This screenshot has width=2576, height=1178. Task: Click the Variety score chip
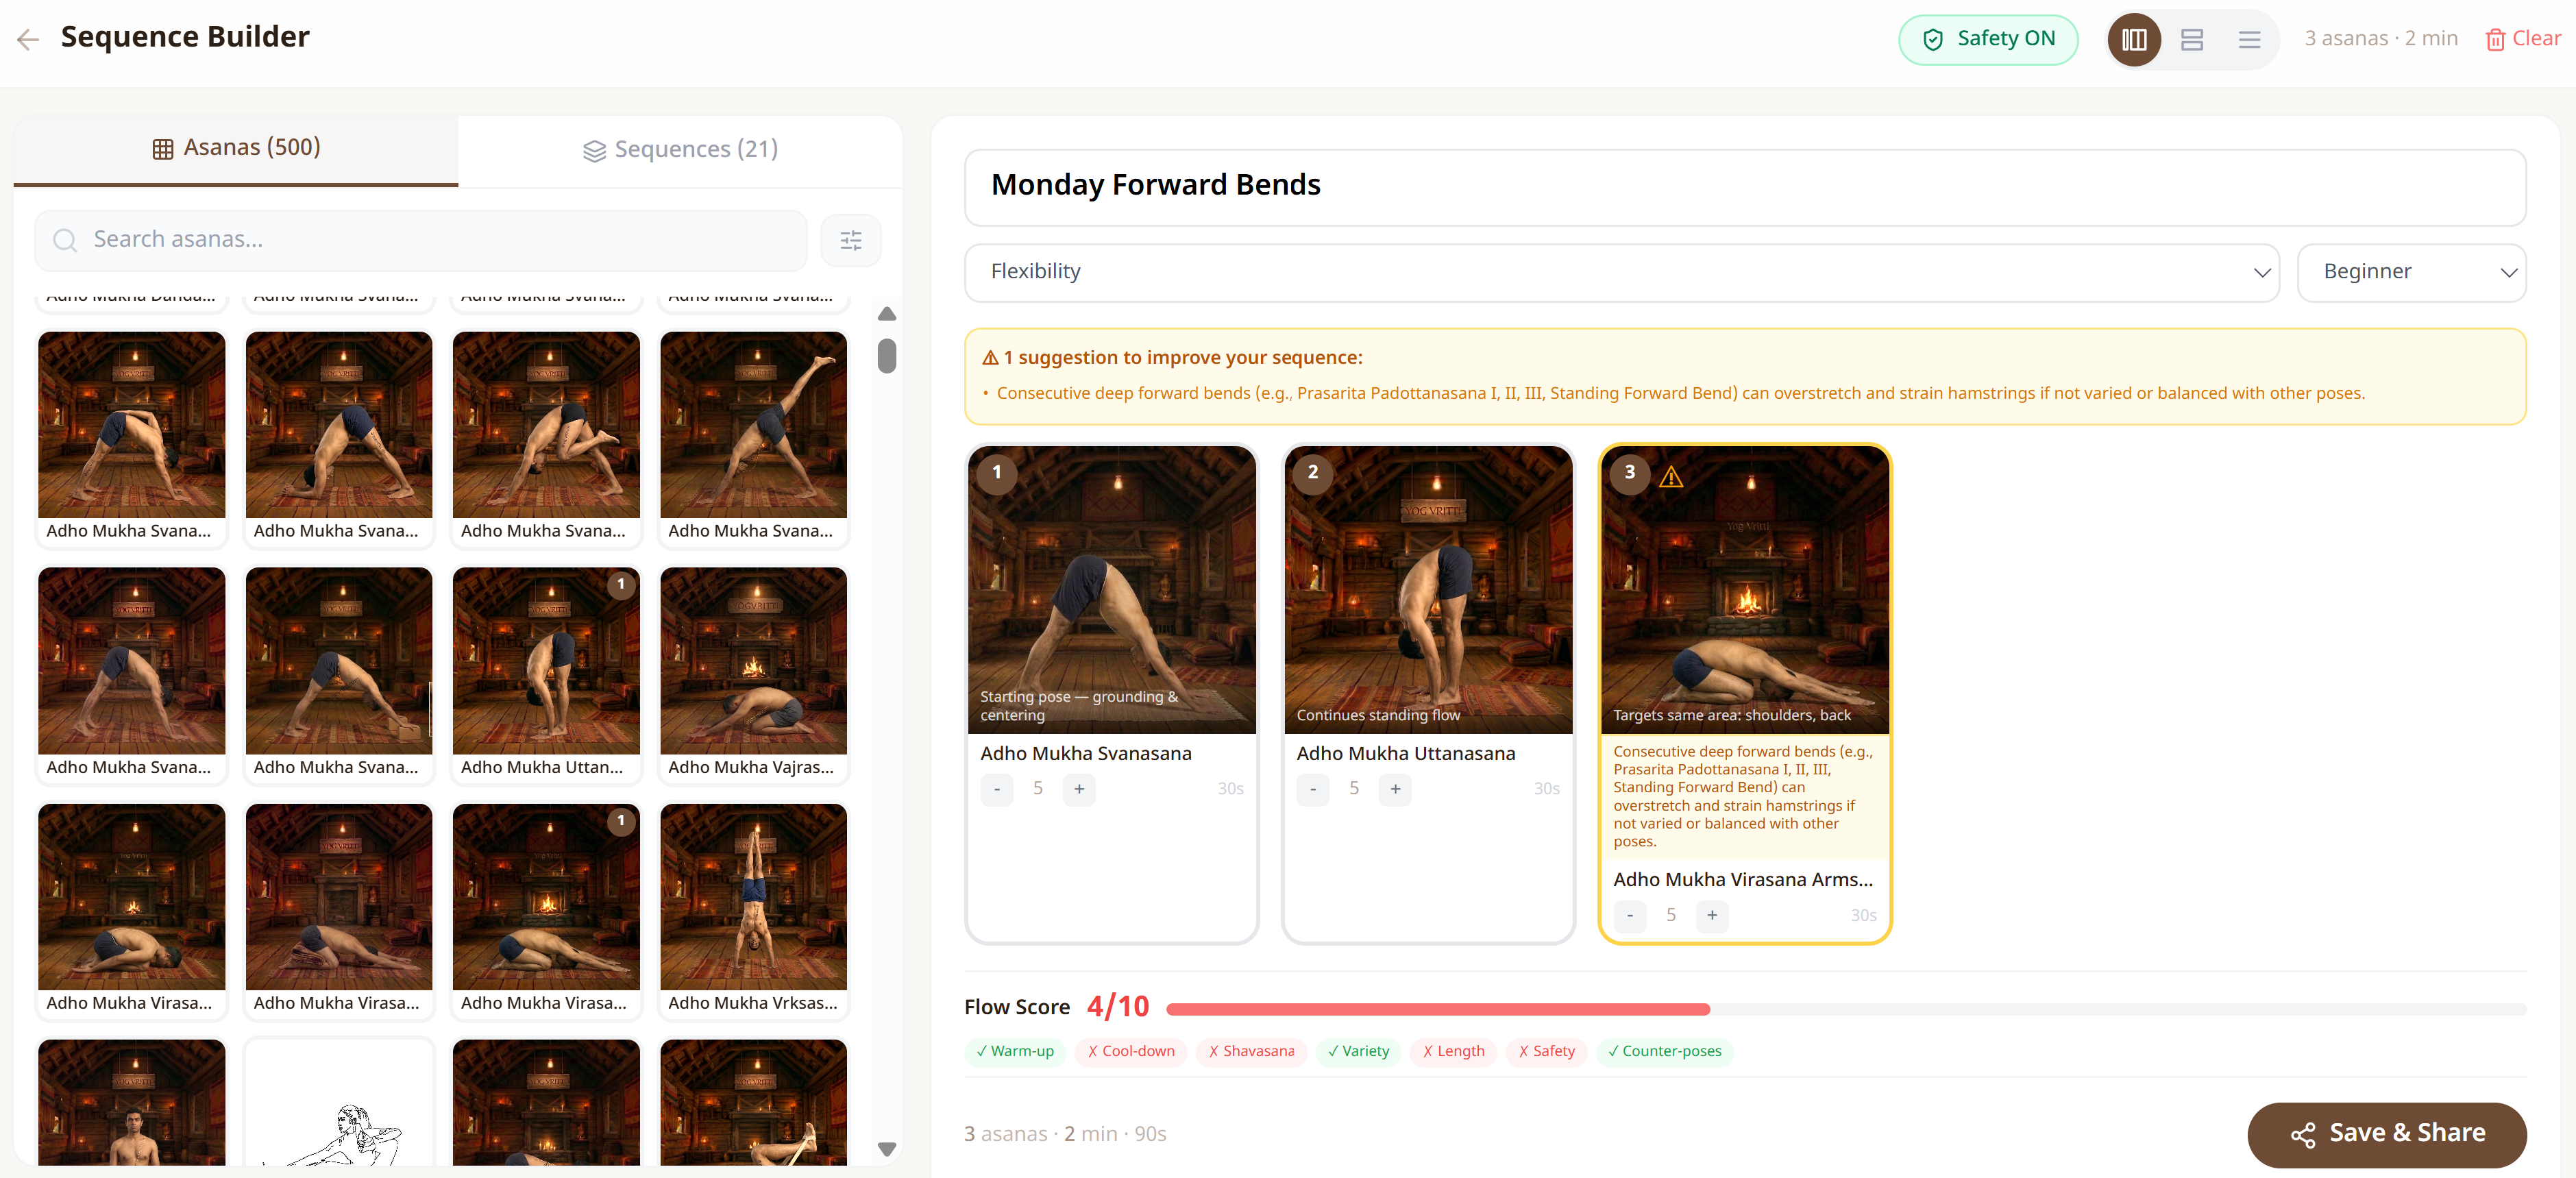point(1358,1051)
